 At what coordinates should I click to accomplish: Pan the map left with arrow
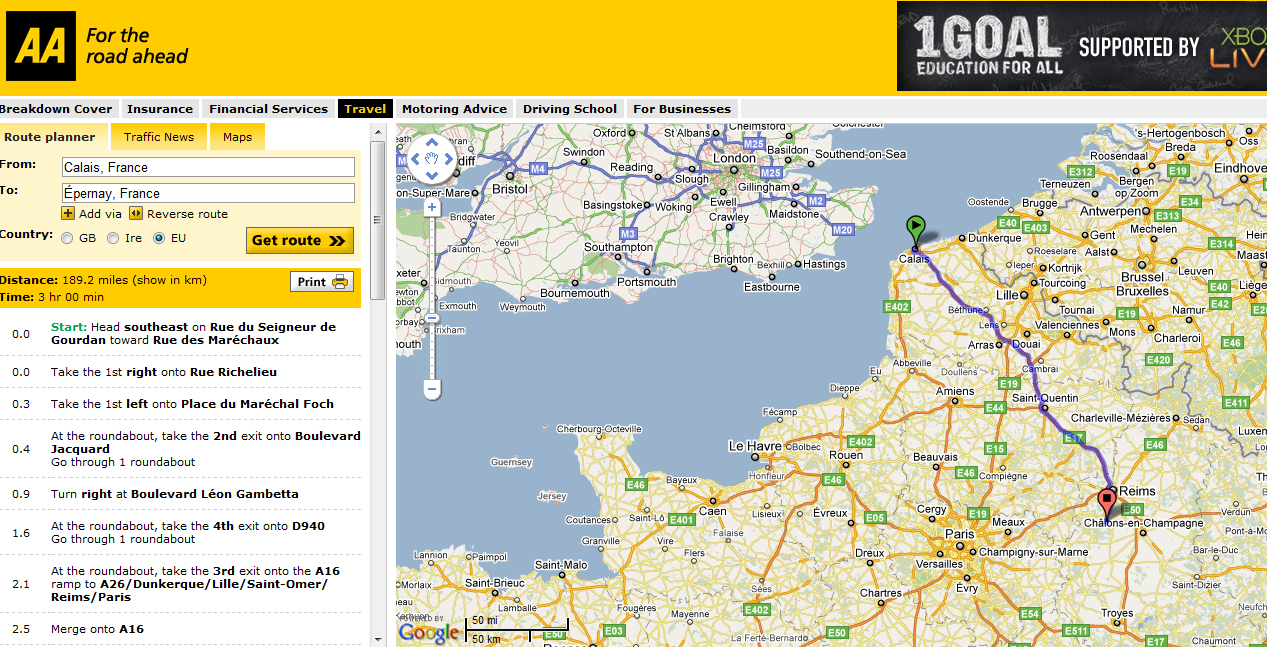[416, 160]
